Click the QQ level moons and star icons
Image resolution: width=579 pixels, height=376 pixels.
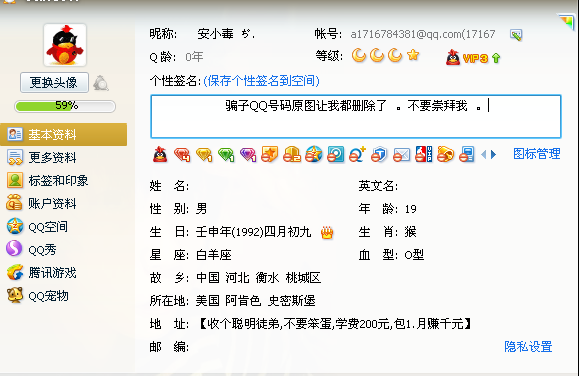pyautogui.click(x=386, y=55)
